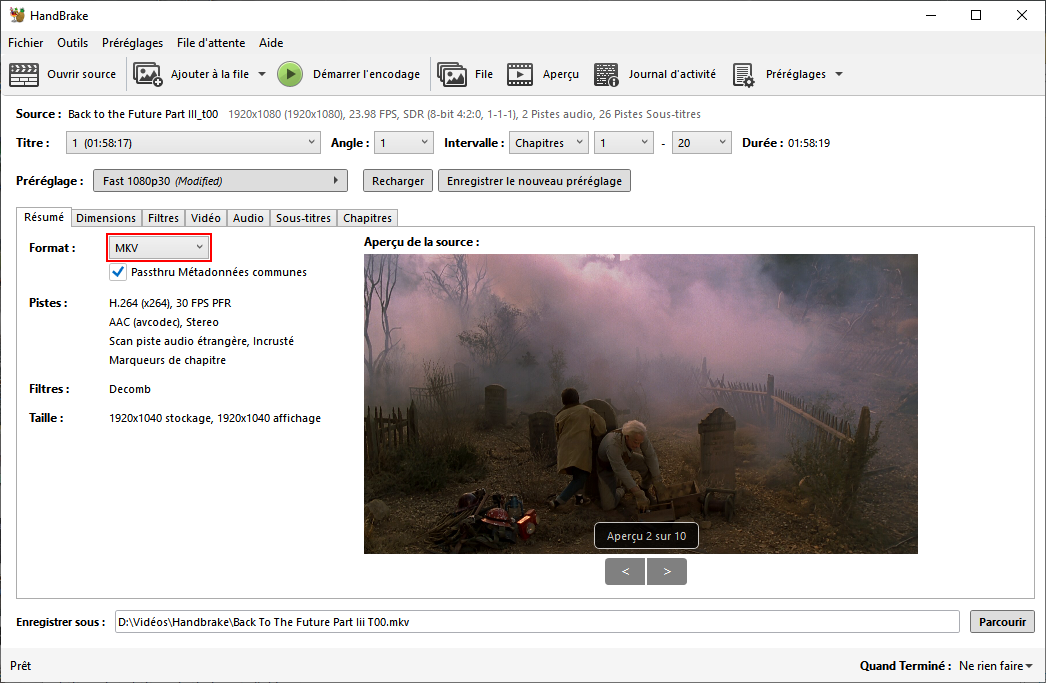Click the Ajouter à la file icon
Screen dimensions: 1046x683
point(148,74)
